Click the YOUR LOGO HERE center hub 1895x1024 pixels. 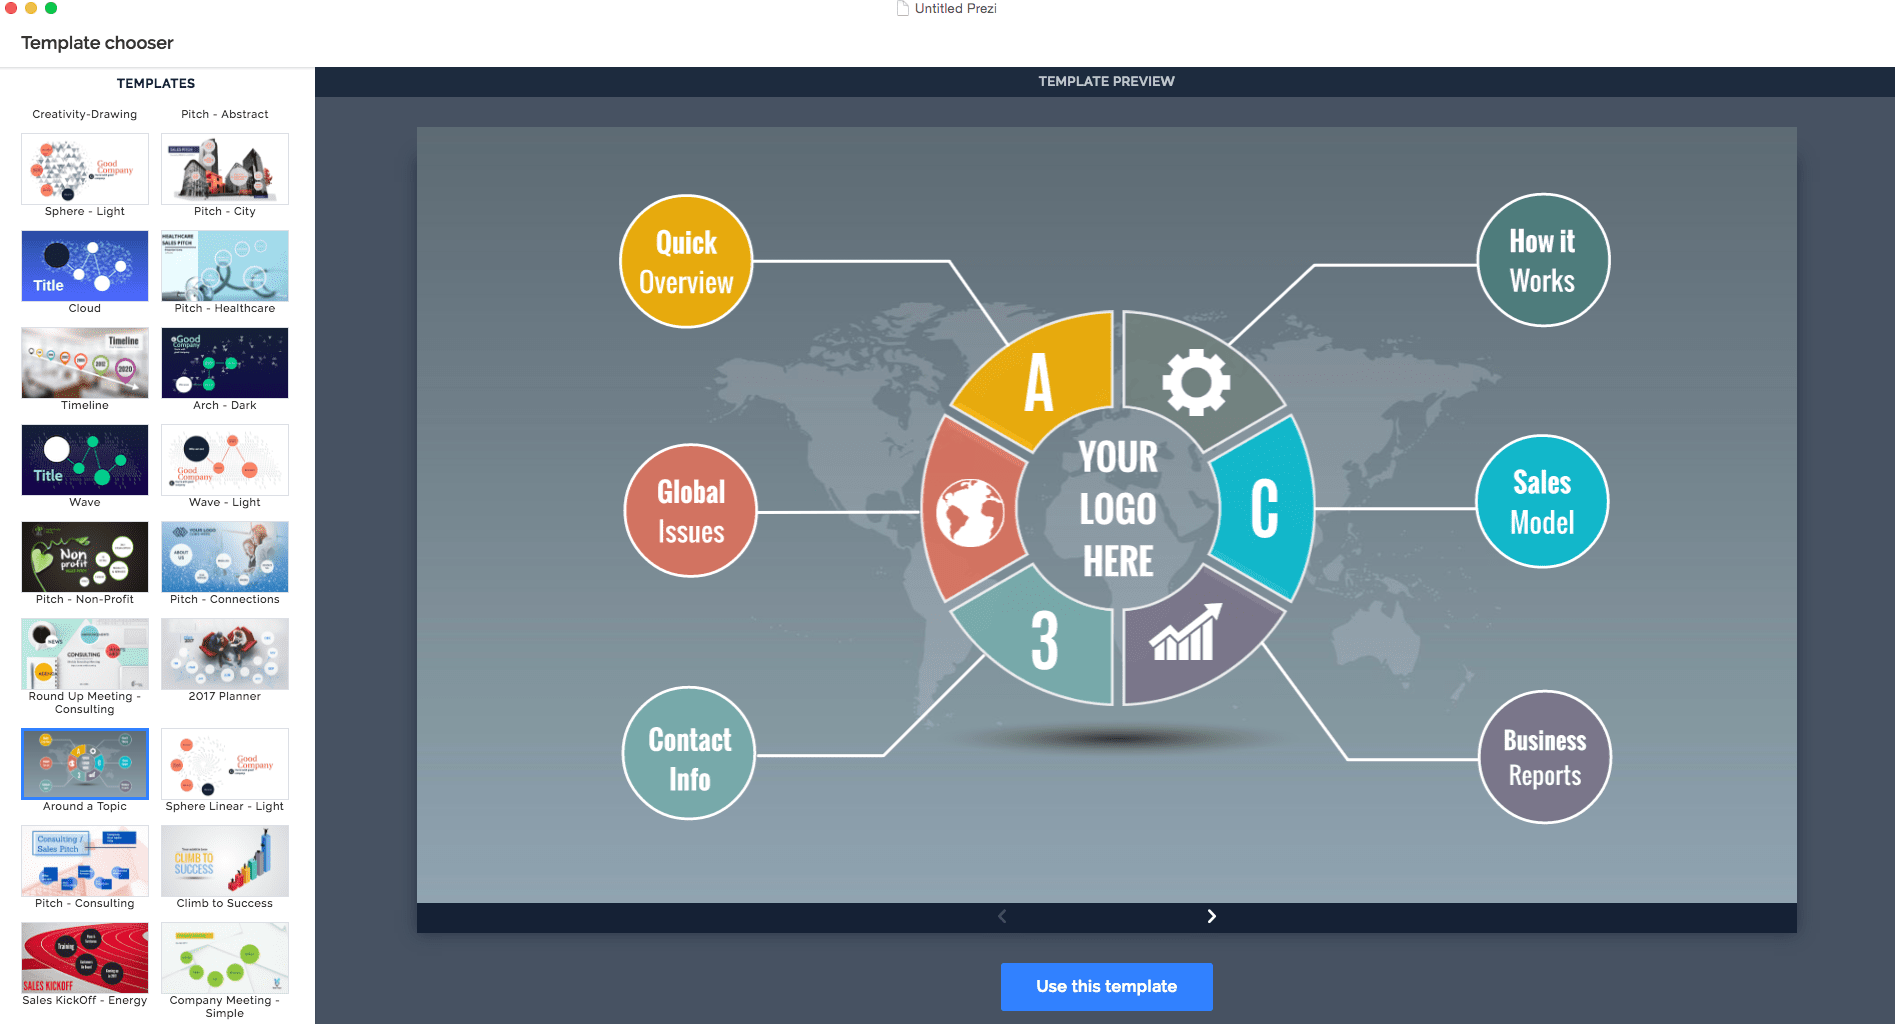coord(1116,510)
